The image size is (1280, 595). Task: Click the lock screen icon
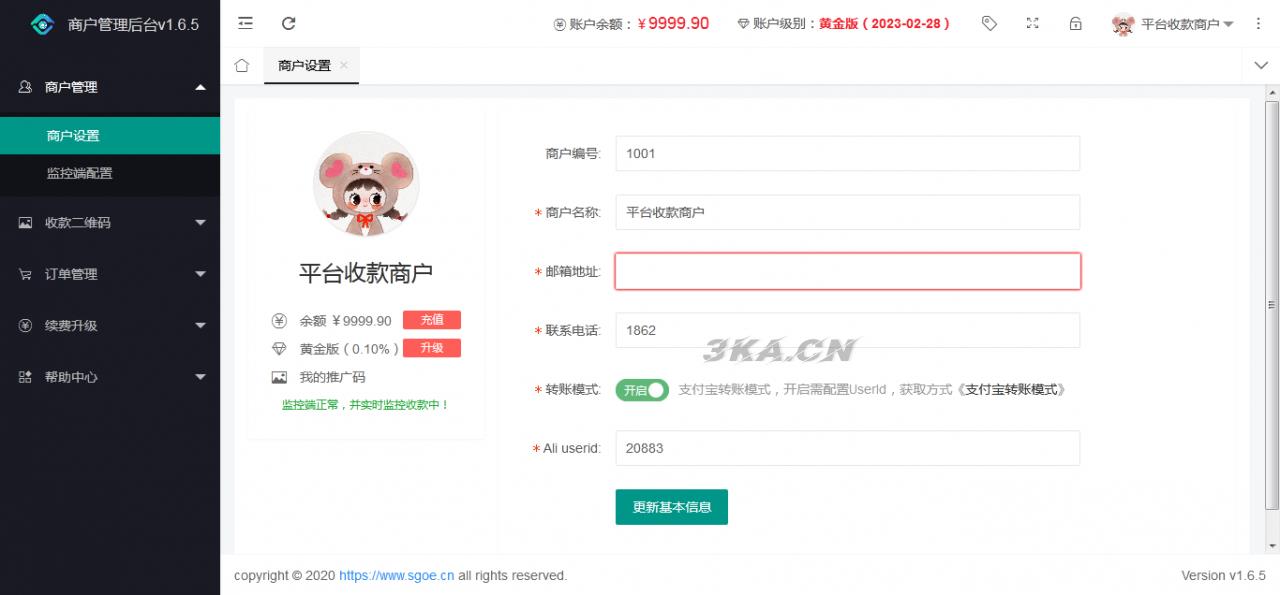click(x=1075, y=23)
